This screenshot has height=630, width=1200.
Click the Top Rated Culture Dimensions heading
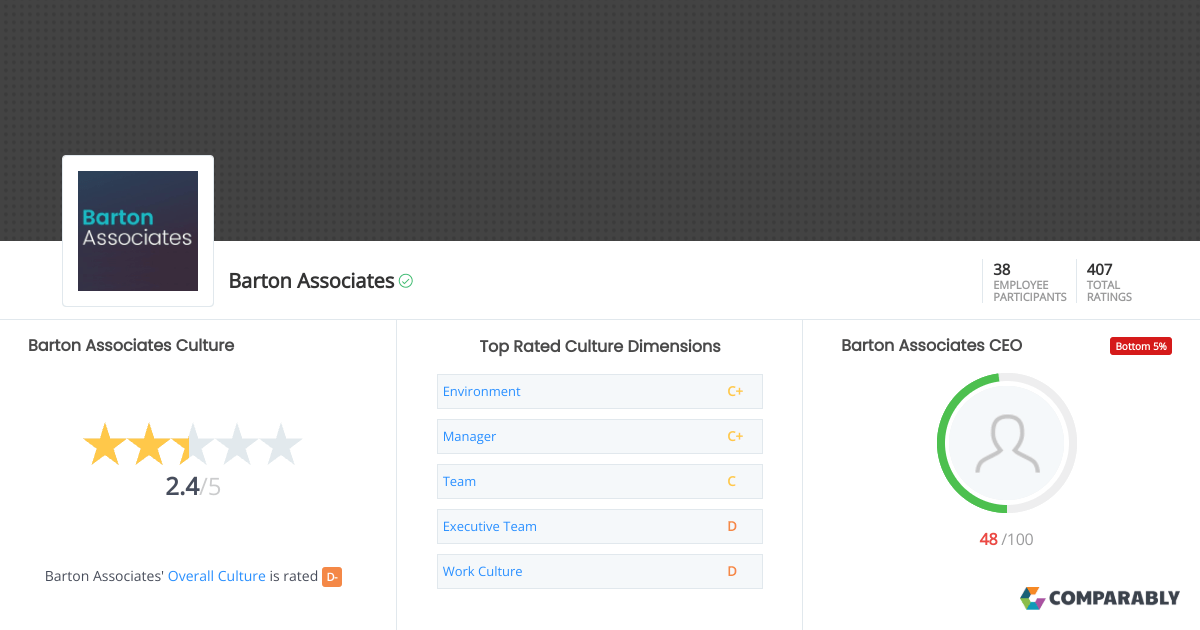[600, 346]
